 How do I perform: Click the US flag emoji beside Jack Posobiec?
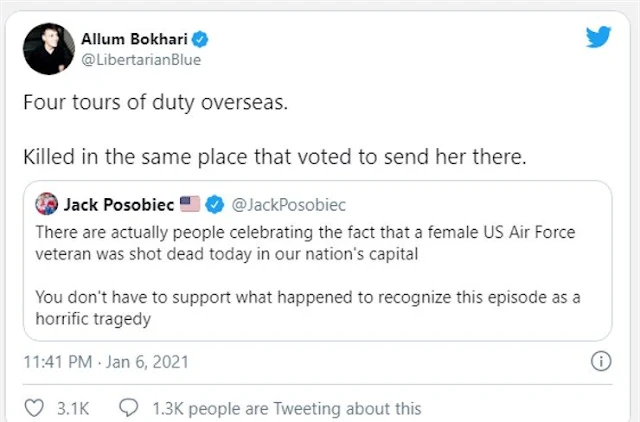tap(190, 205)
